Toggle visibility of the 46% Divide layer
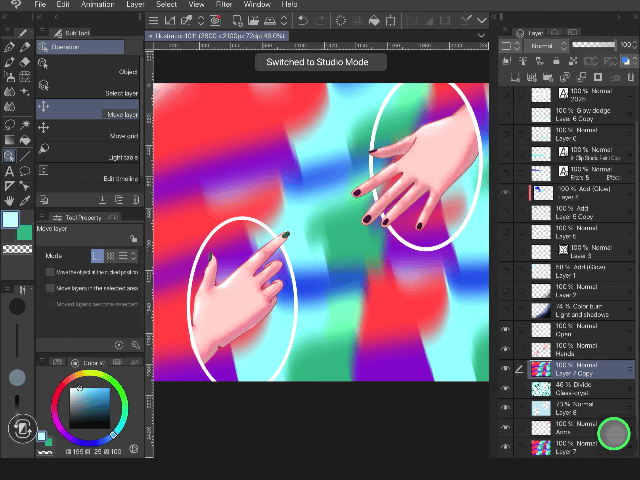640x480 pixels. coord(506,388)
